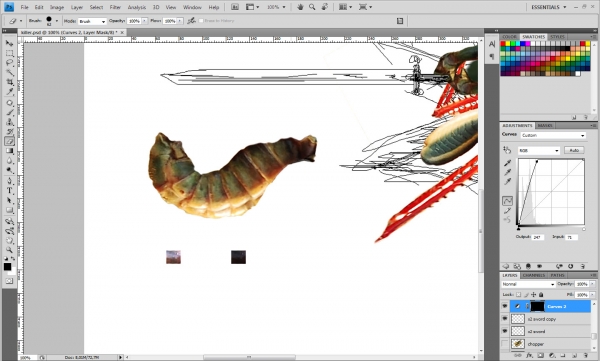Enable Erase to History checkbox

tap(201, 21)
